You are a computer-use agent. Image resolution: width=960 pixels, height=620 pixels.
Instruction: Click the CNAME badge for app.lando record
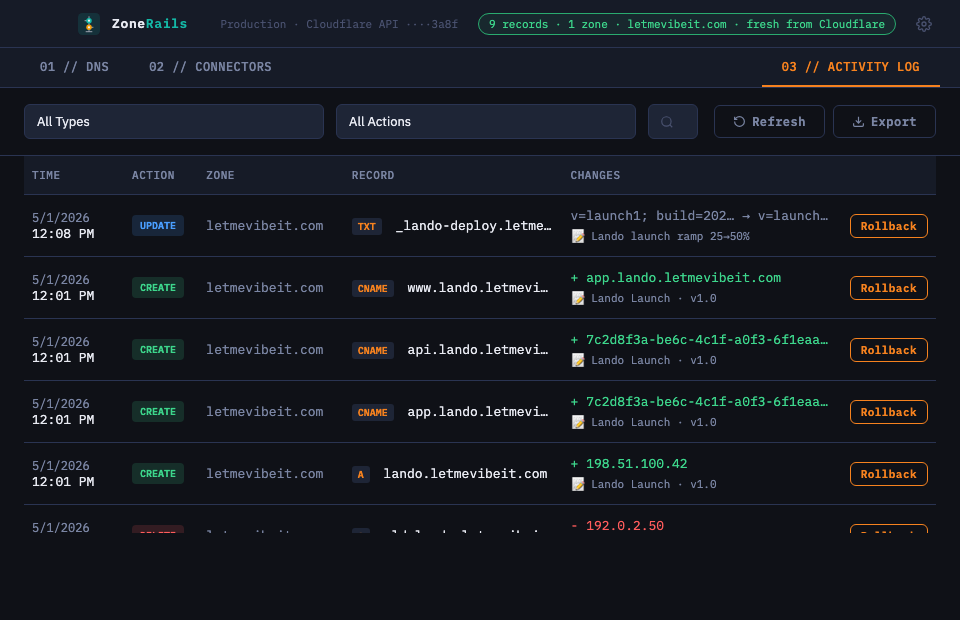[x=372, y=413]
